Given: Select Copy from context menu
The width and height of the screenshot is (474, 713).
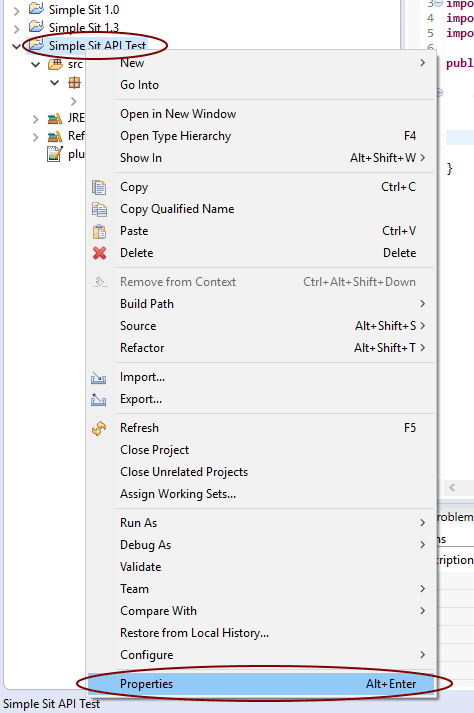Looking at the screenshot, I should coord(261,187).
